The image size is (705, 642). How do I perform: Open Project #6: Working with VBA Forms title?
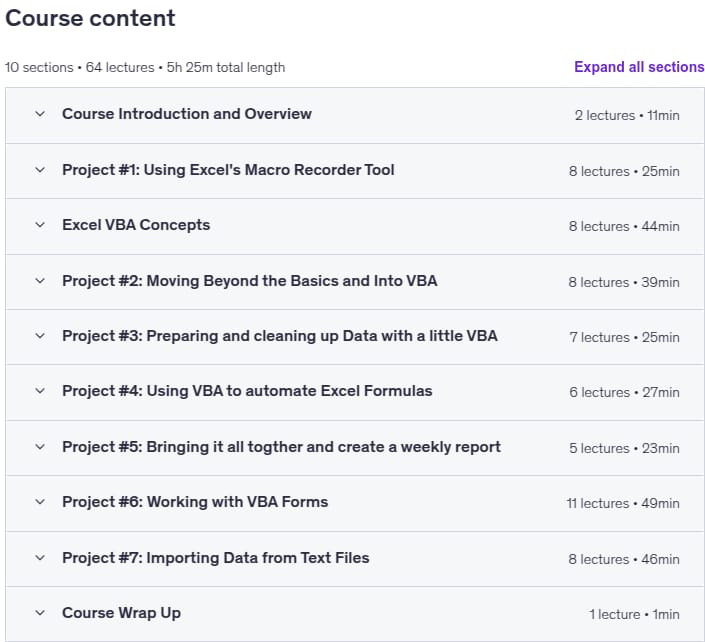[195, 502]
